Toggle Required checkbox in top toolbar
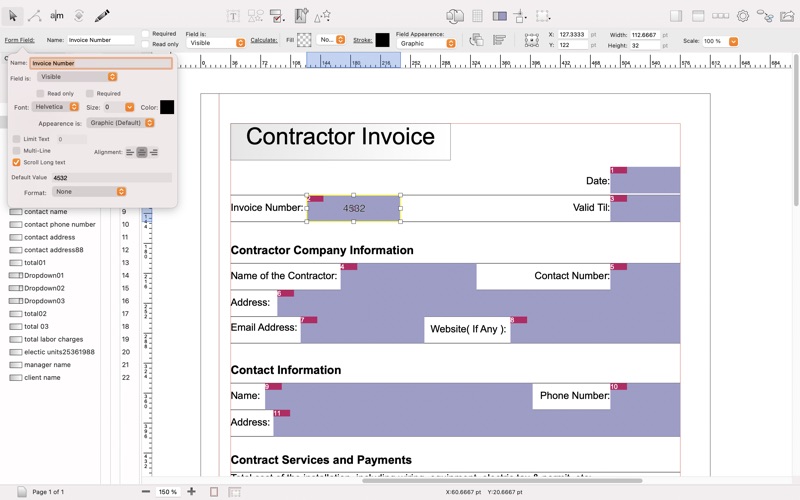Image resolution: width=800 pixels, height=500 pixels. point(145,34)
